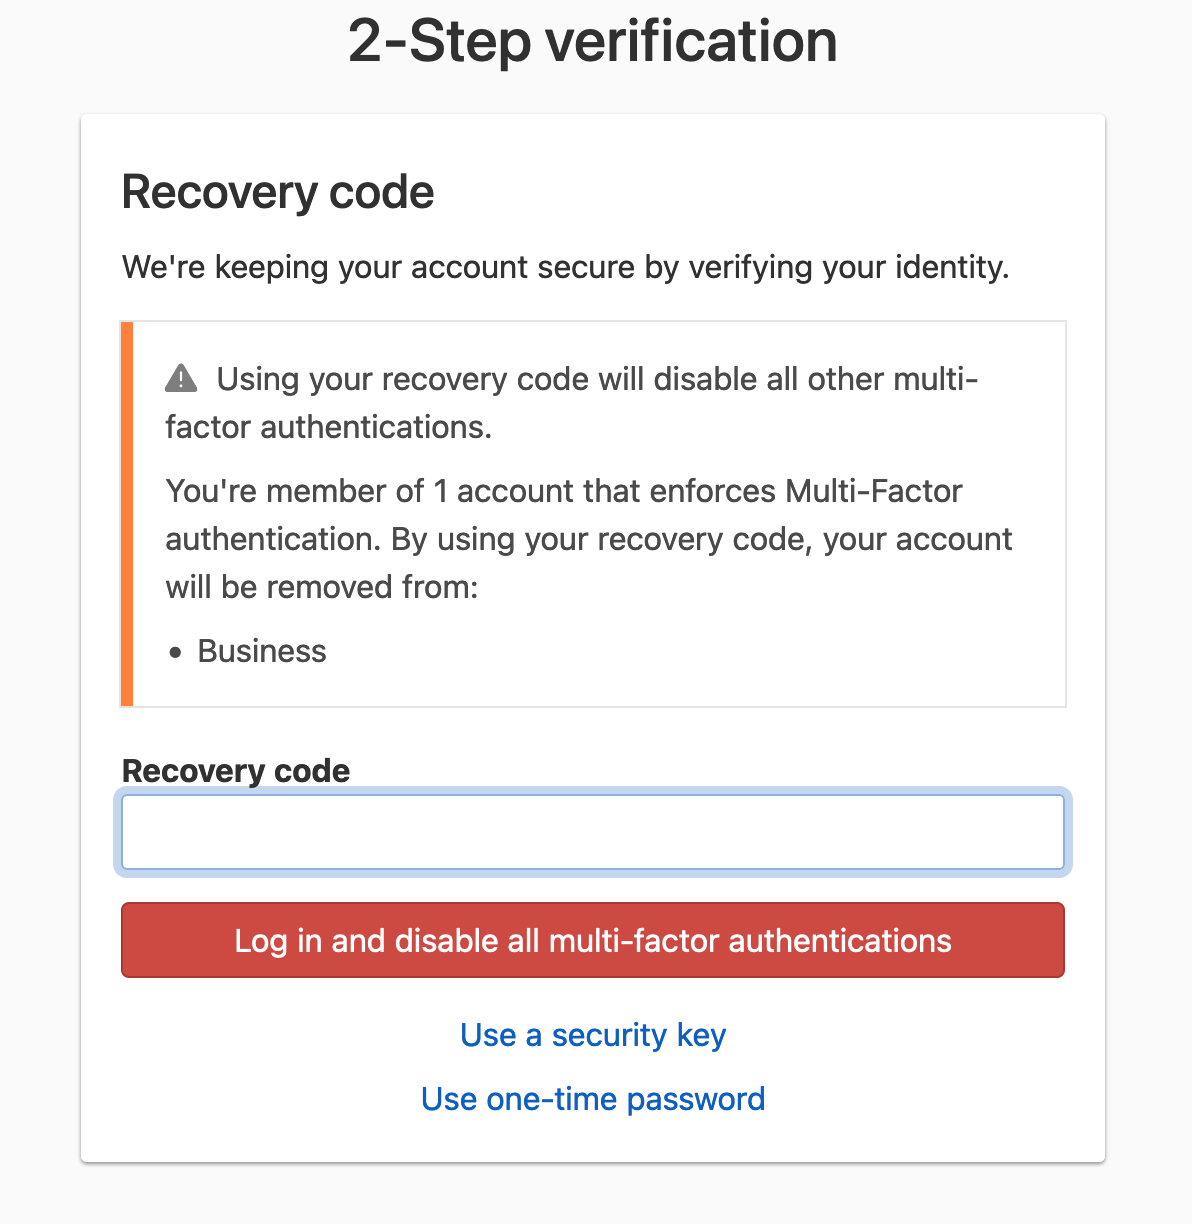Click the authentication. By using your recovery line
1192x1224 pixels.
pyautogui.click(x=589, y=540)
